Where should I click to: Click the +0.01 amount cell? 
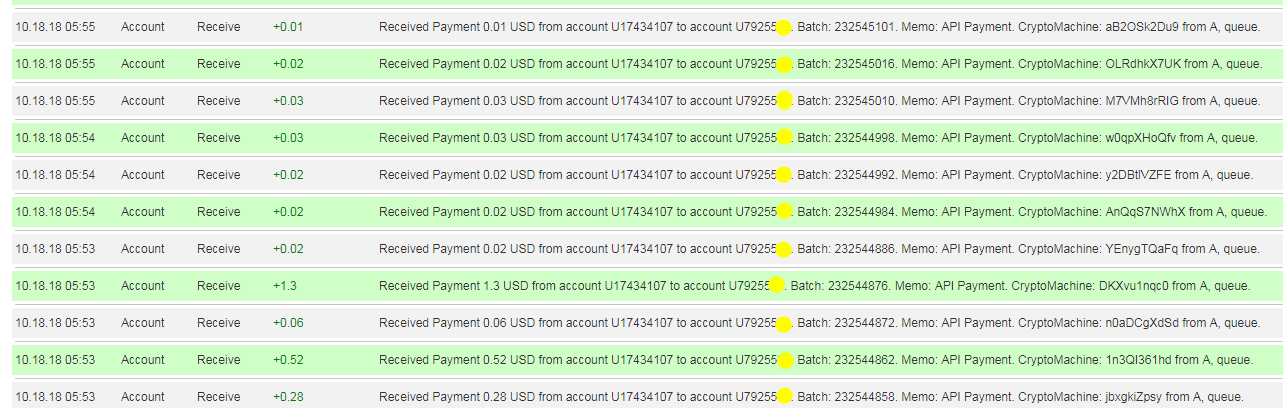(x=287, y=27)
